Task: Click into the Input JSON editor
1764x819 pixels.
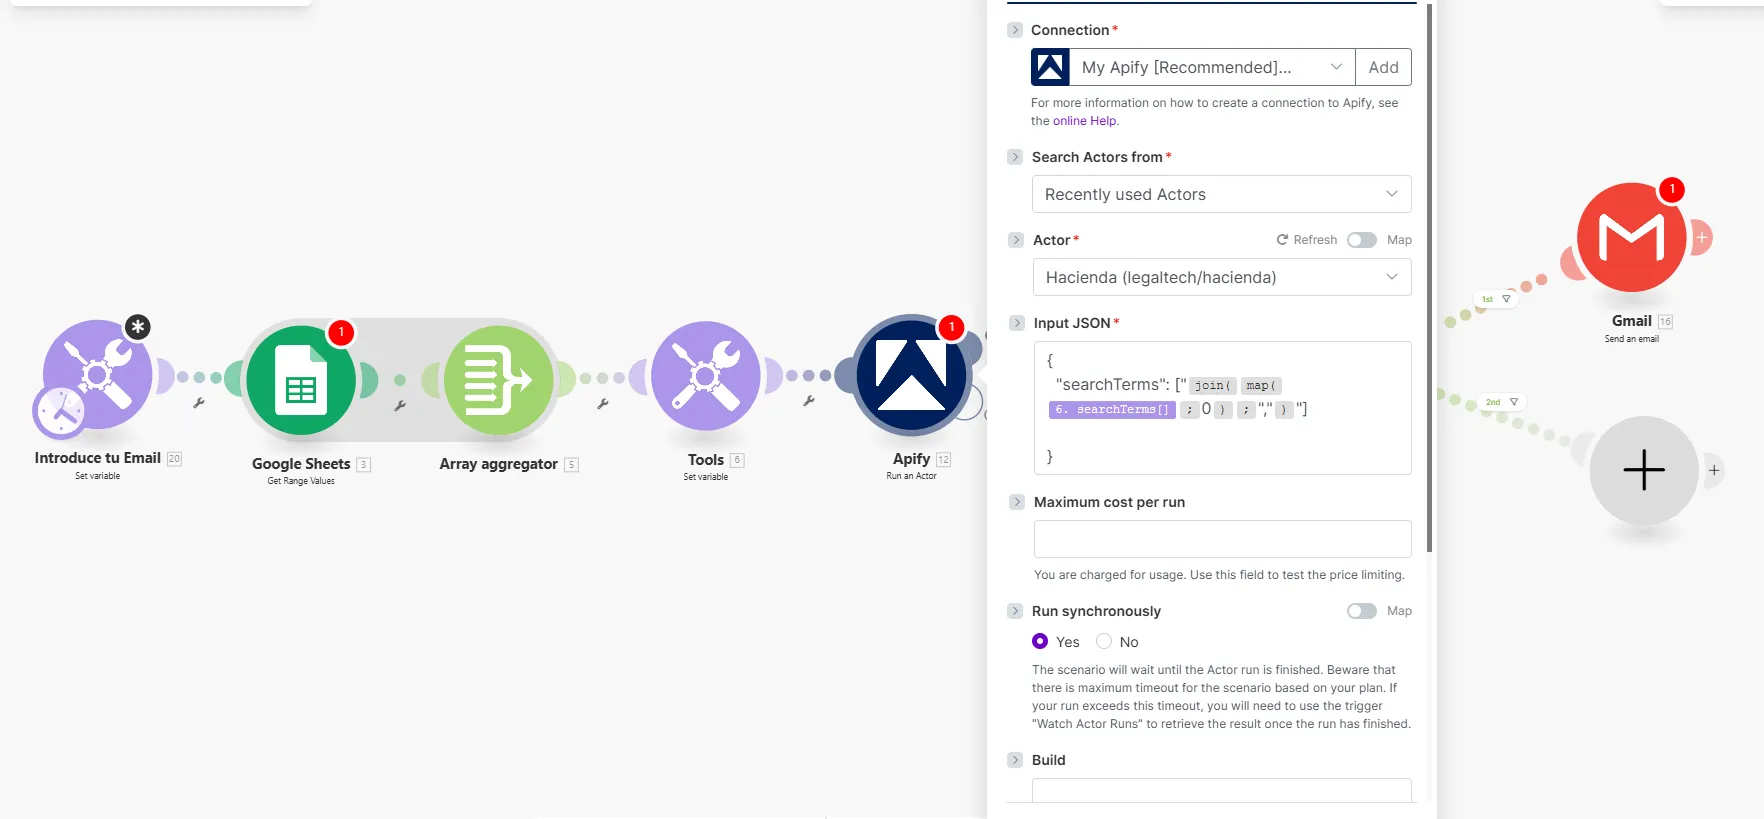Action: click(1222, 408)
